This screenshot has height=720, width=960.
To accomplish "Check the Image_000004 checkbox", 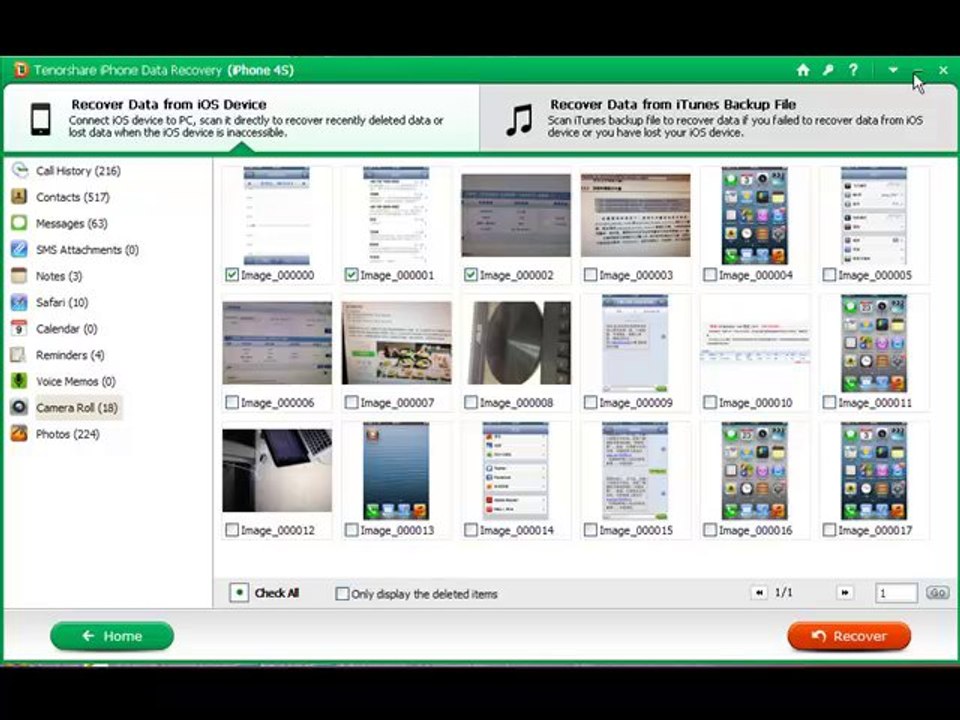I will [x=710, y=275].
